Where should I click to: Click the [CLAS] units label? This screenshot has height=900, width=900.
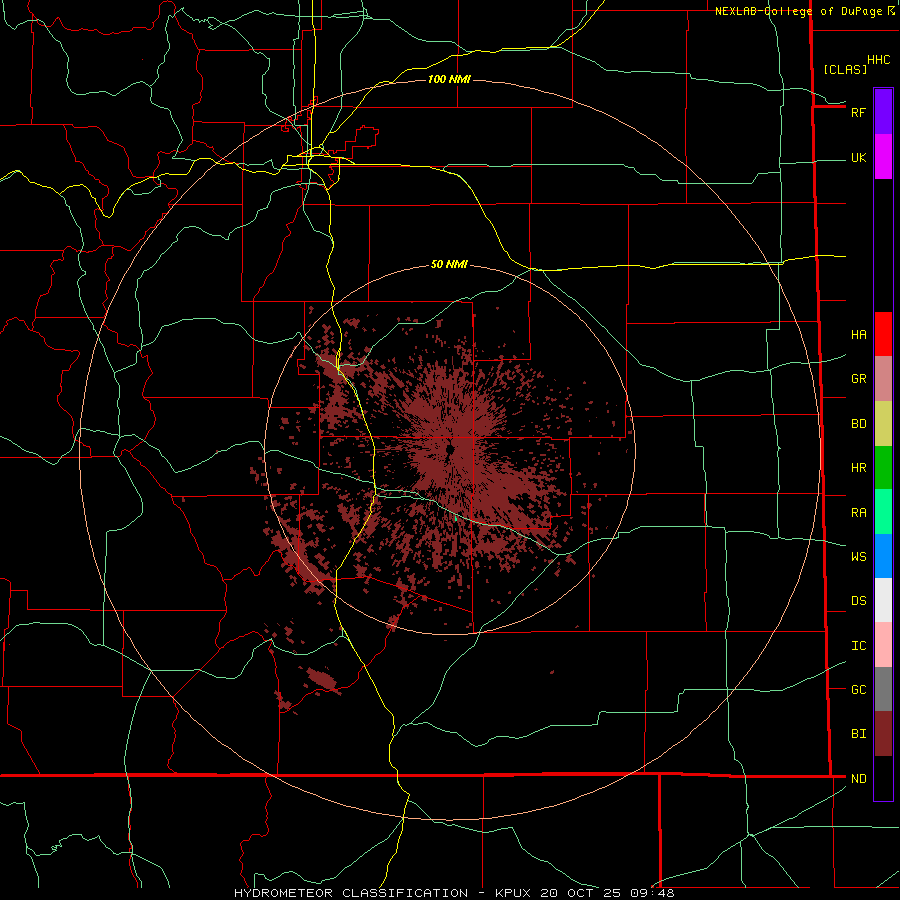click(x=845, y=69)
